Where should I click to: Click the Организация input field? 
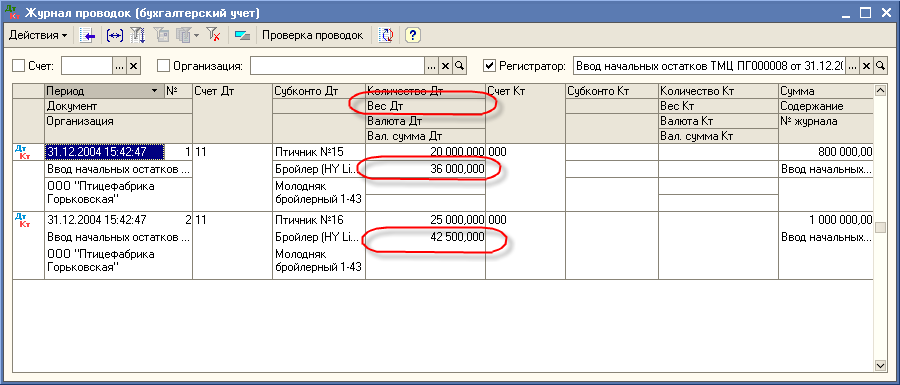pos(338,66)
